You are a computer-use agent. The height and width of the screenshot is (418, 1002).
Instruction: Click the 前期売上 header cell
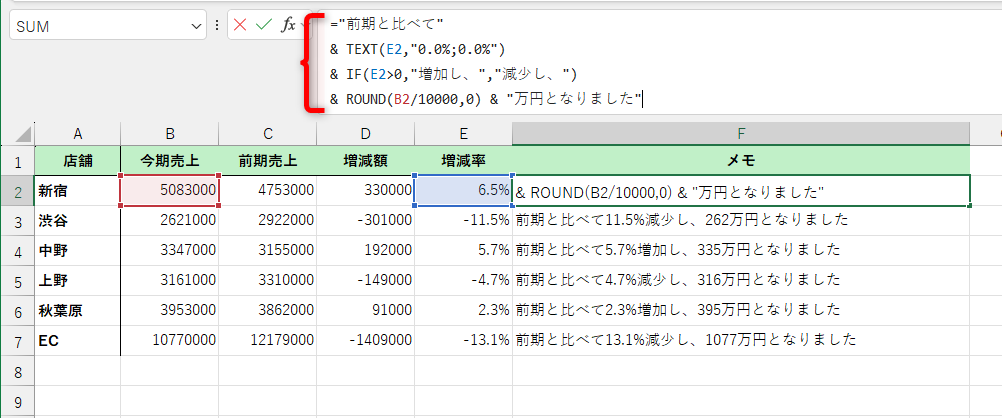point(267,160)
